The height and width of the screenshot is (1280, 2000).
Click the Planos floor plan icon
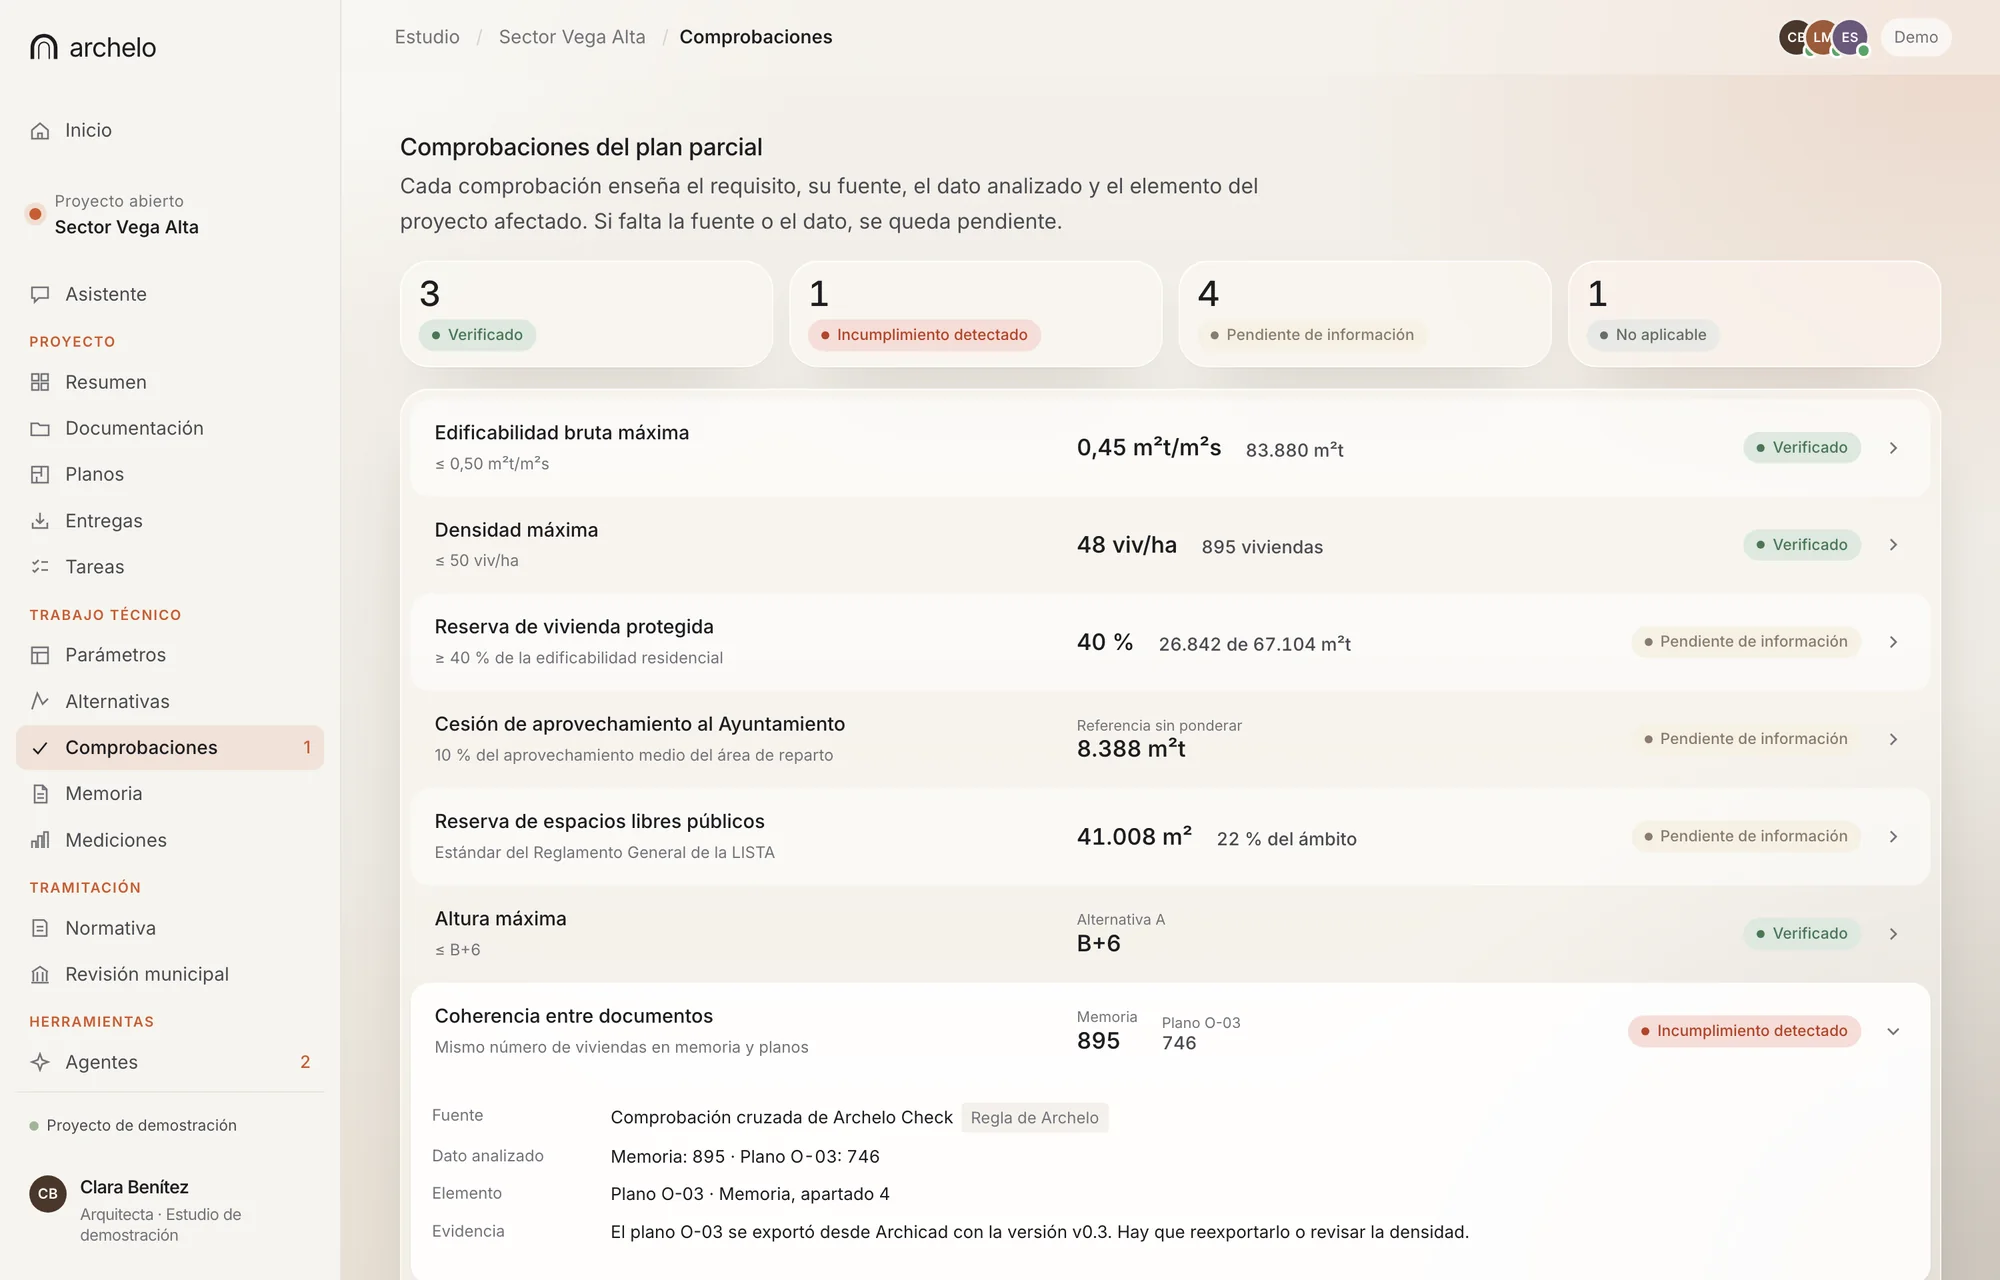click(40, 475)
